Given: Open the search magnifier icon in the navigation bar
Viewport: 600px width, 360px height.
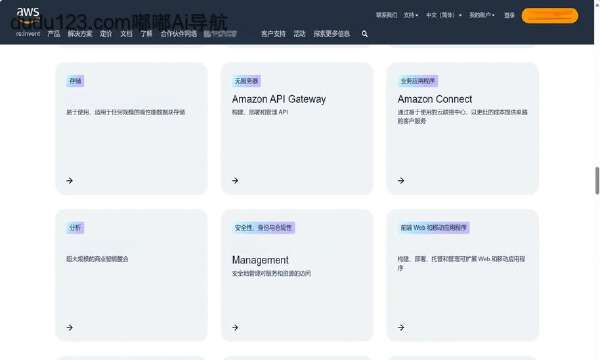Looking at the screenshot, I should coord(365,34).
